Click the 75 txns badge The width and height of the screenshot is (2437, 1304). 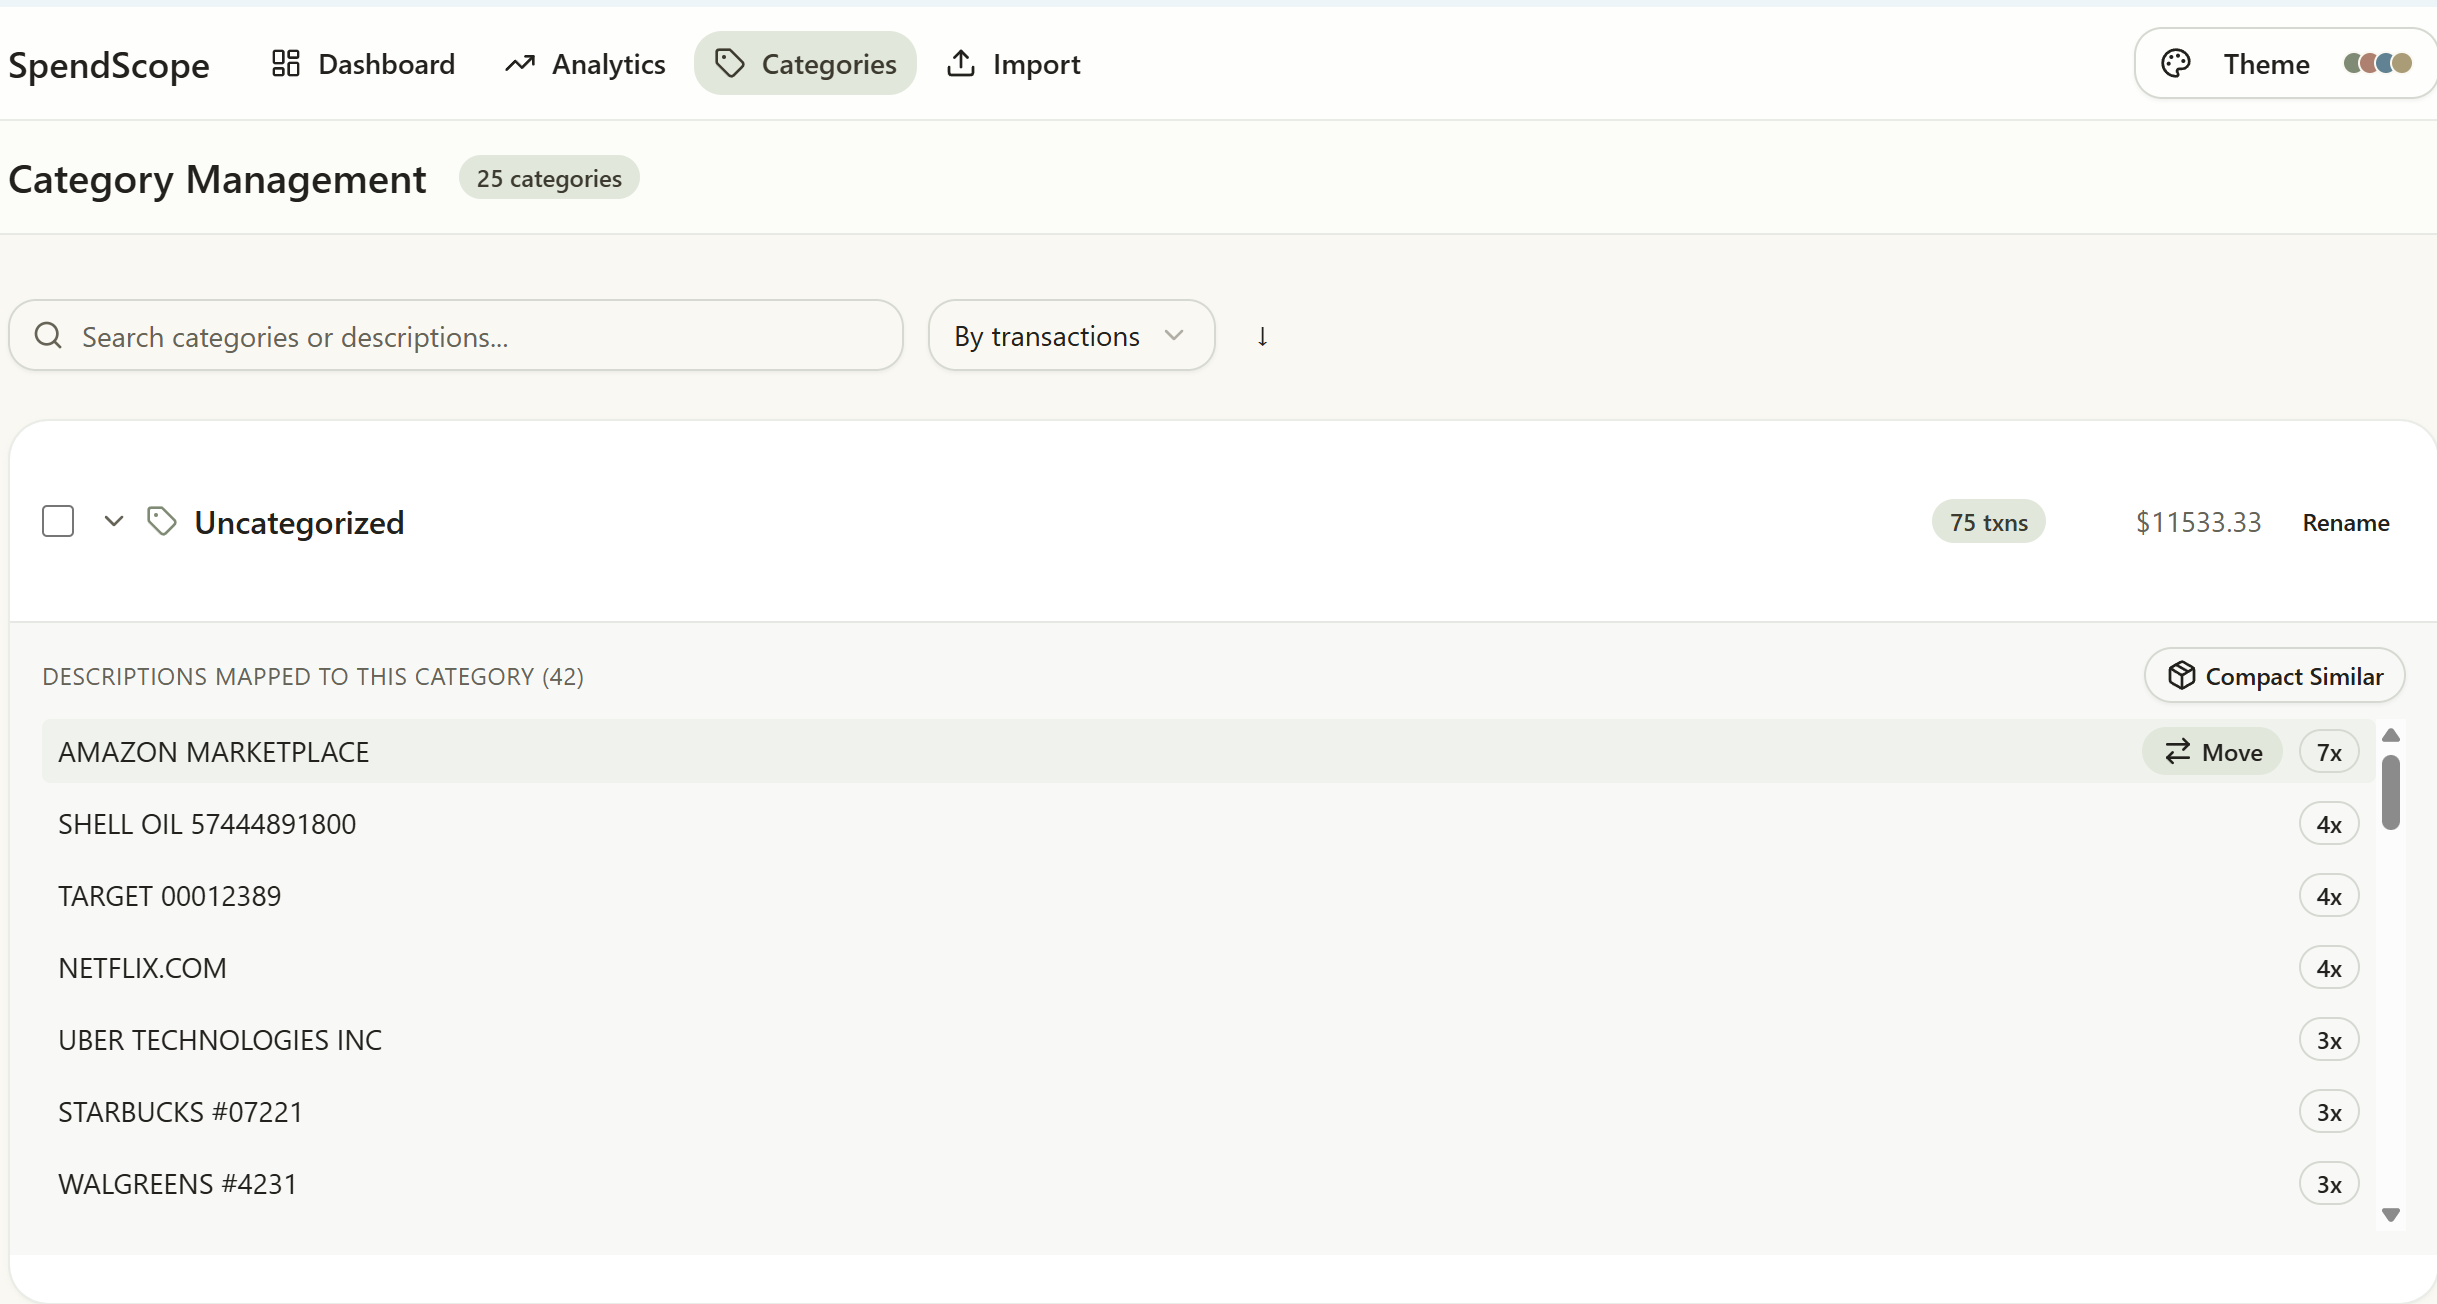coord(1988,522)
